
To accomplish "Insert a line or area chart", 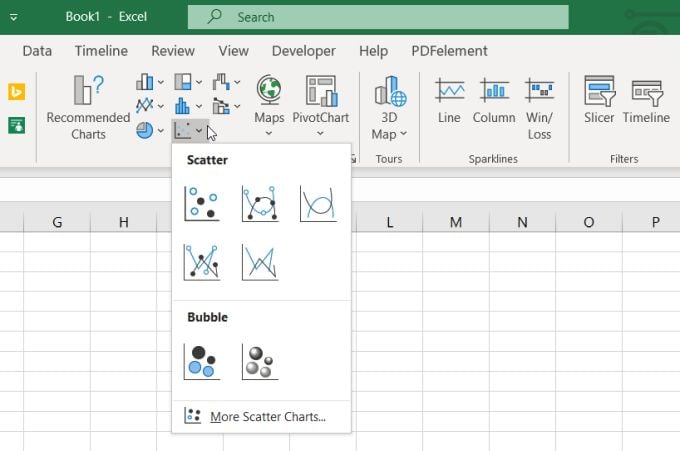I will (x=145, y=105).
